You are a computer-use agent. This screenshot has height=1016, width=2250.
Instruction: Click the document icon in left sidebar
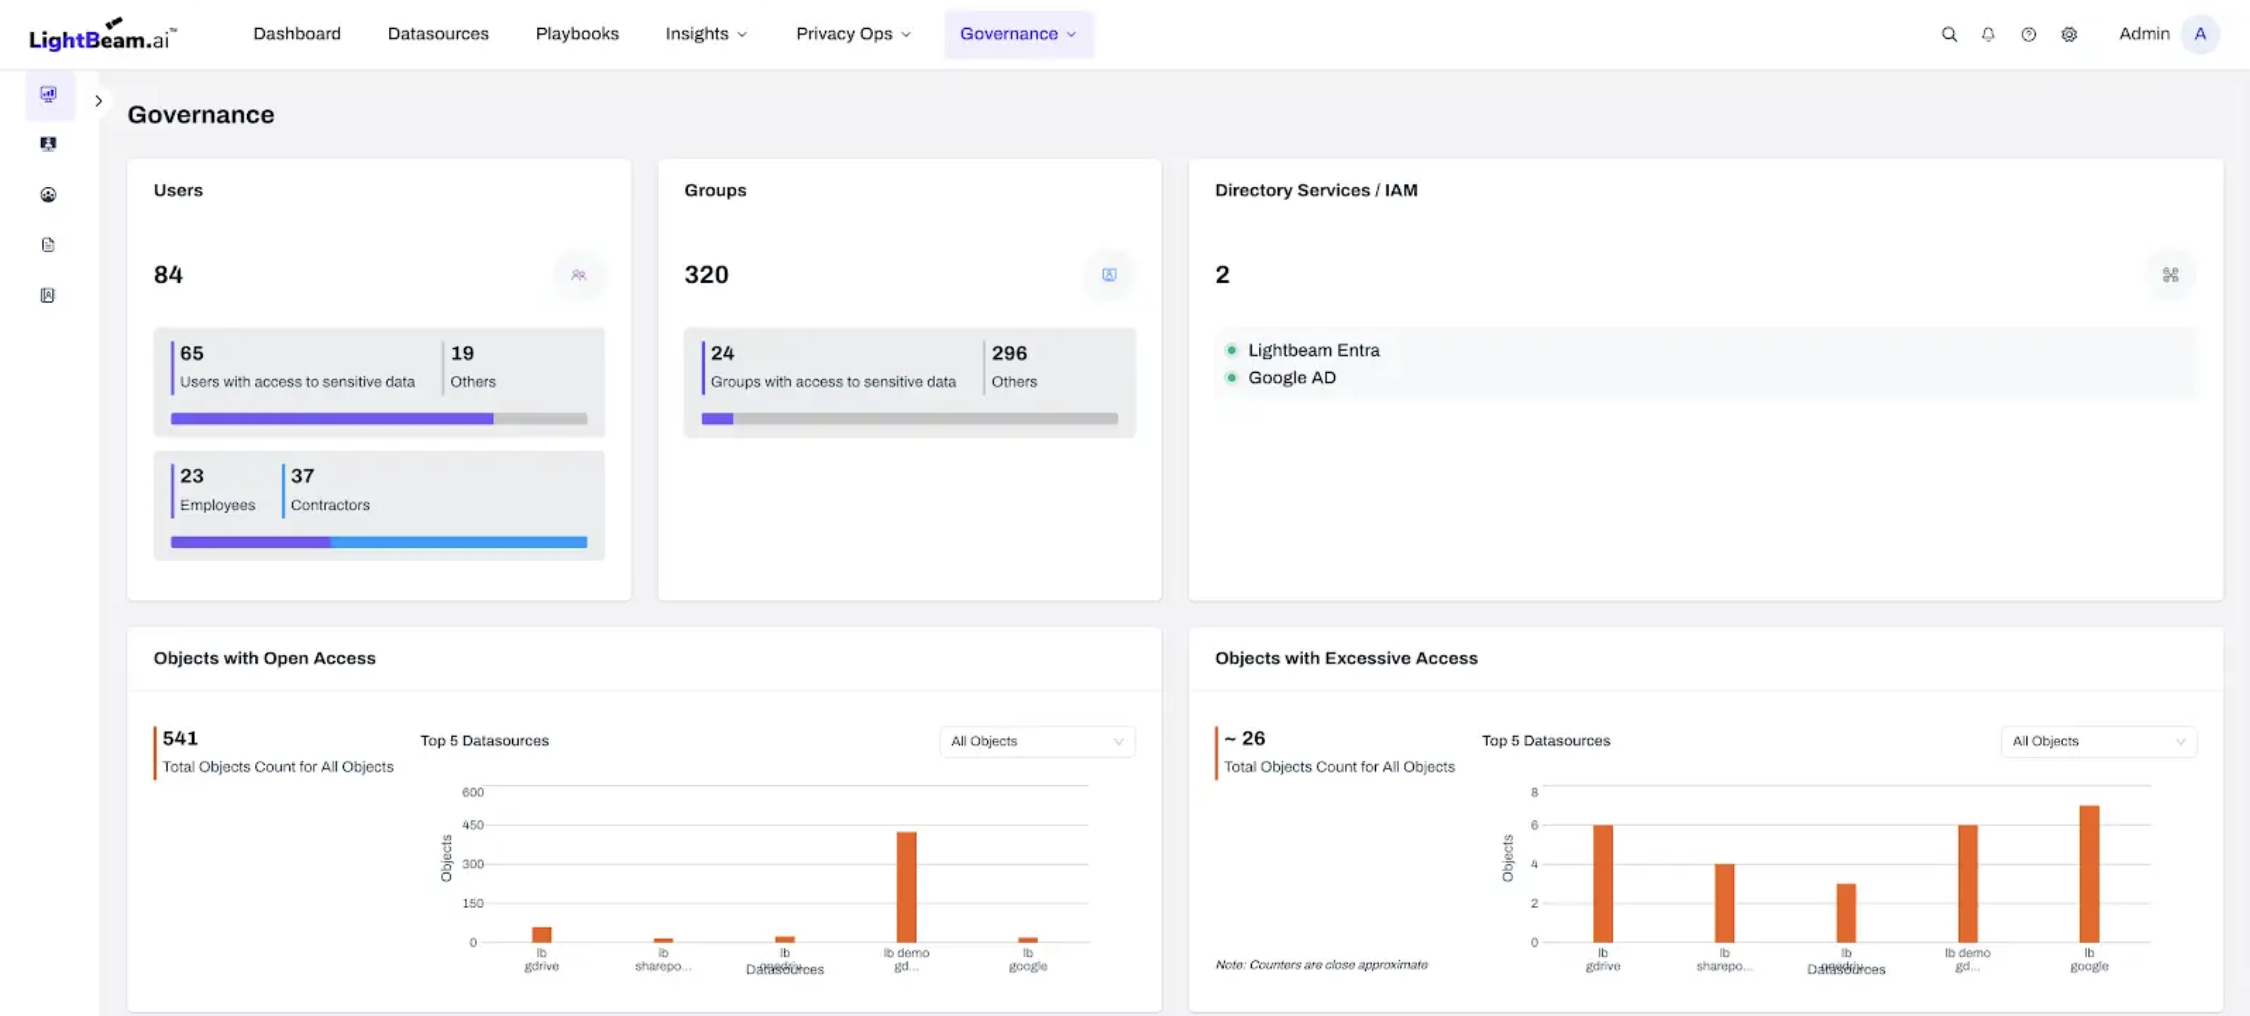tap(48, 245)
